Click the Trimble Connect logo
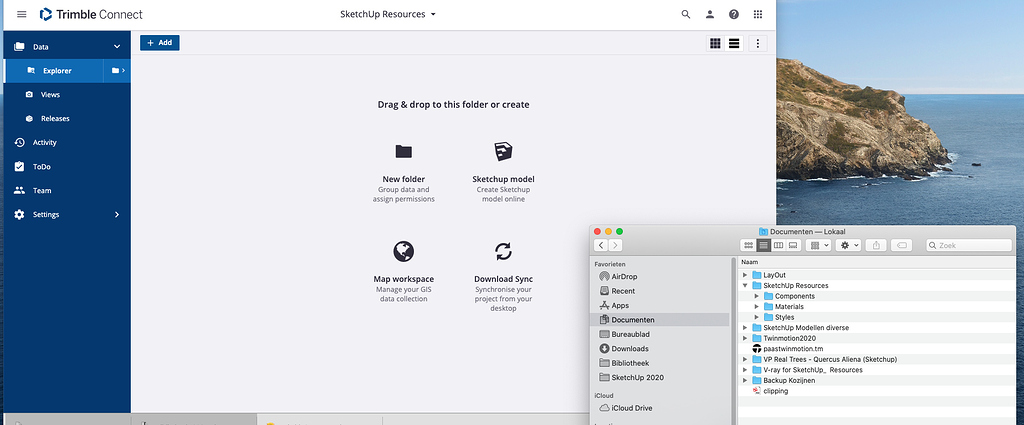This screenshot has width=1024, height=425. [91, 14]
